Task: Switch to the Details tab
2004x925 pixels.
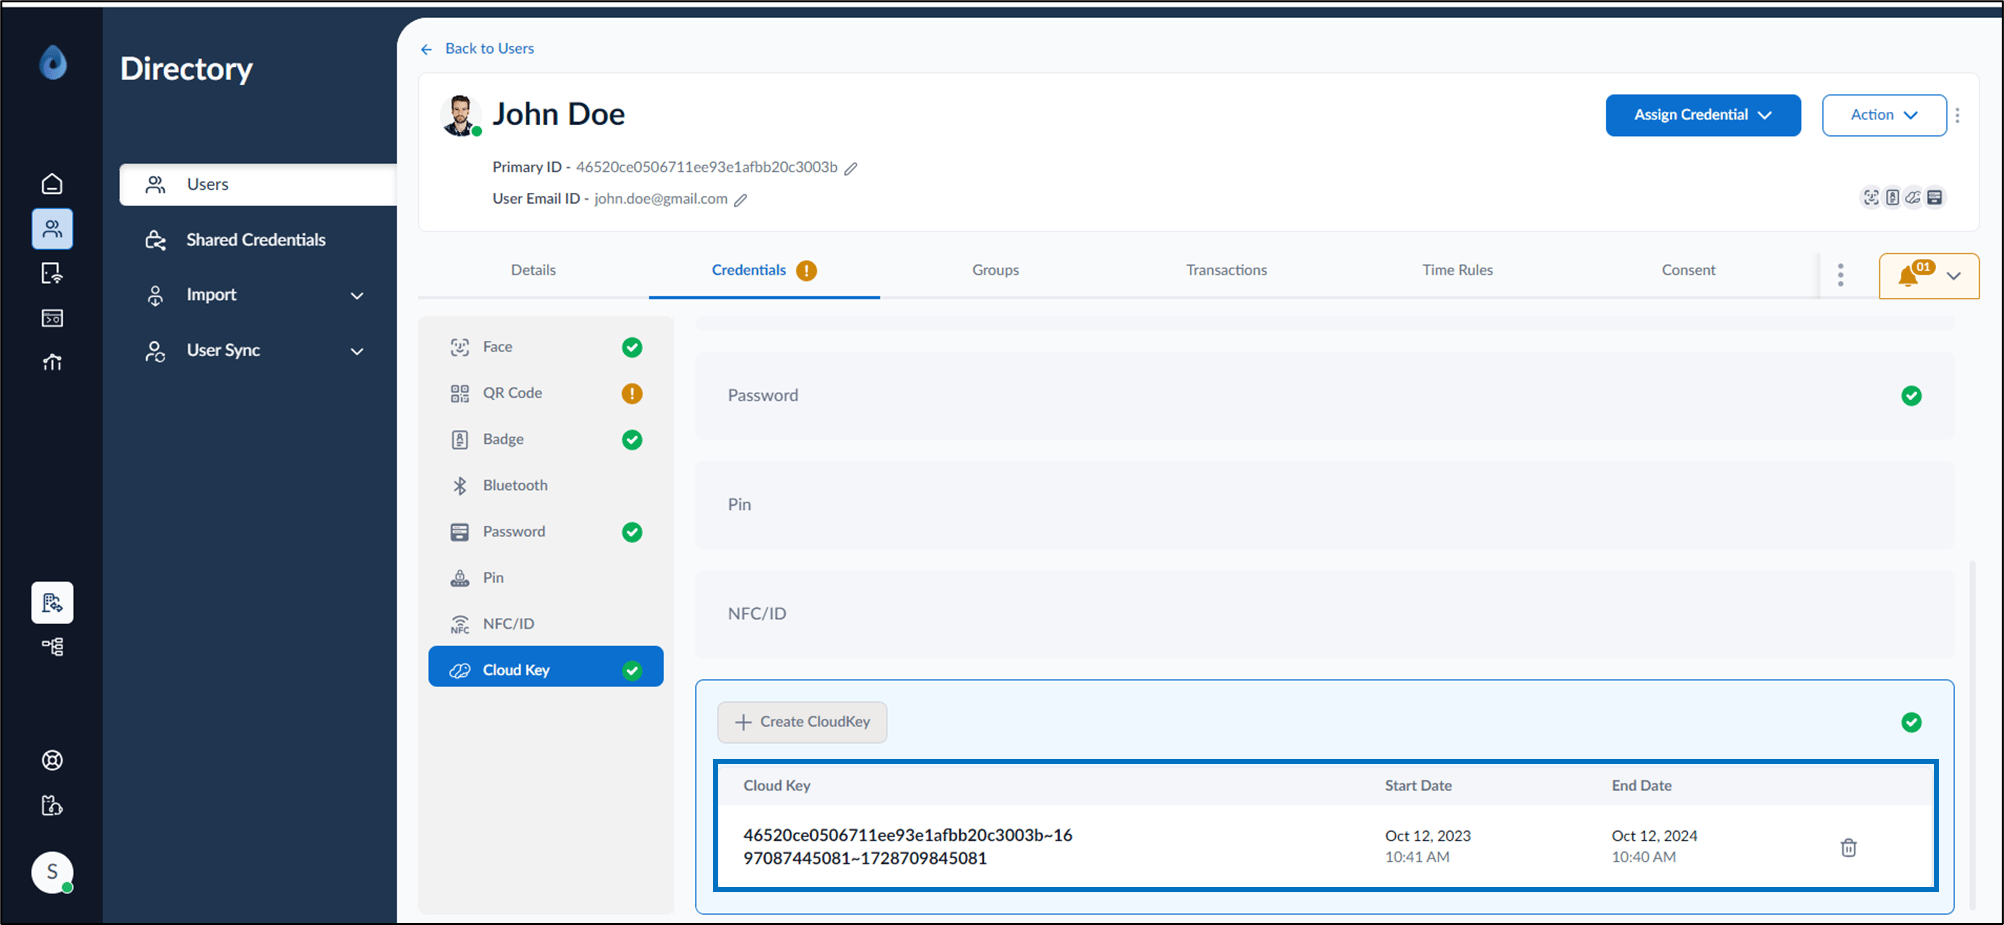Action: tap(533, 270)
